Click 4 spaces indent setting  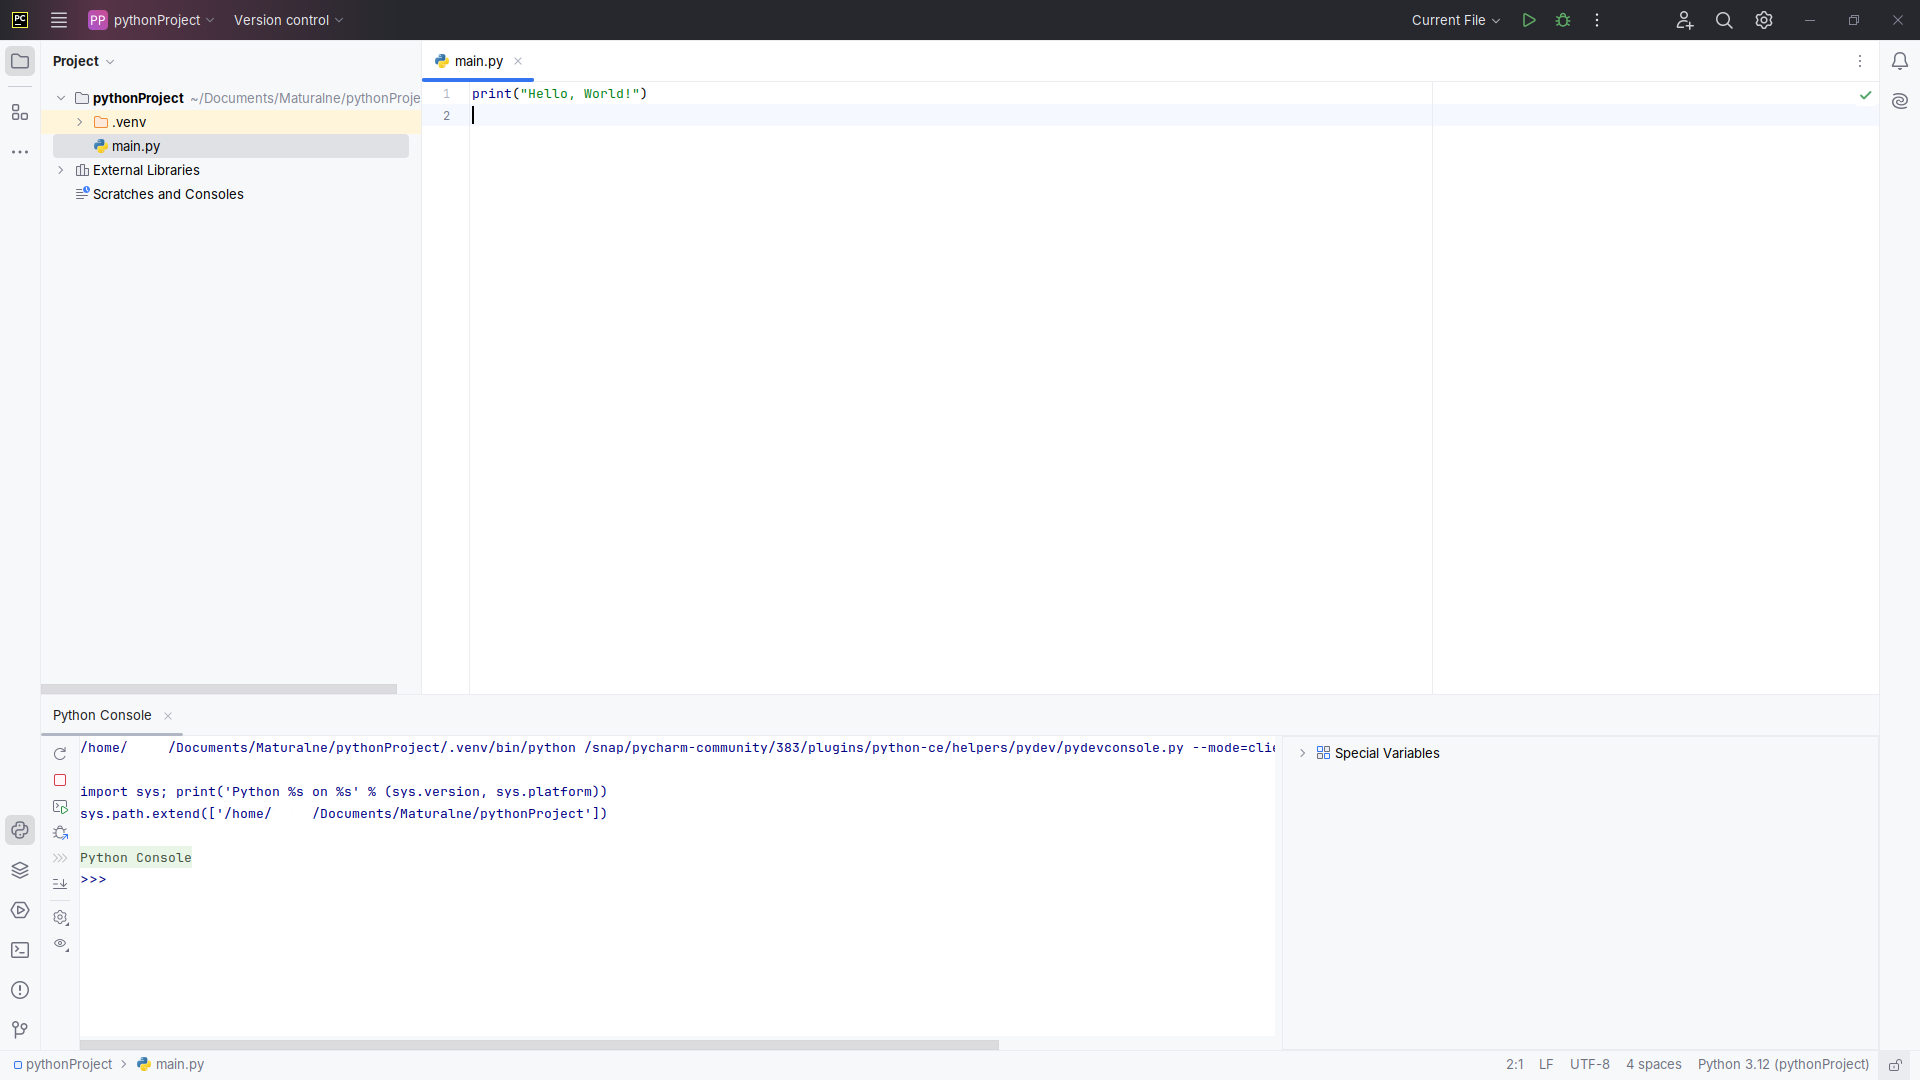[1653, 1065]
